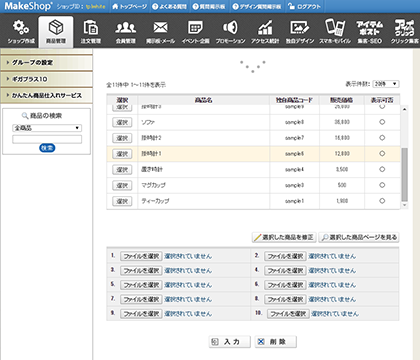Click ファイルを選択 button for slot 5
The height and width of the screenshot is (360, 420).
tap(141, 285)
